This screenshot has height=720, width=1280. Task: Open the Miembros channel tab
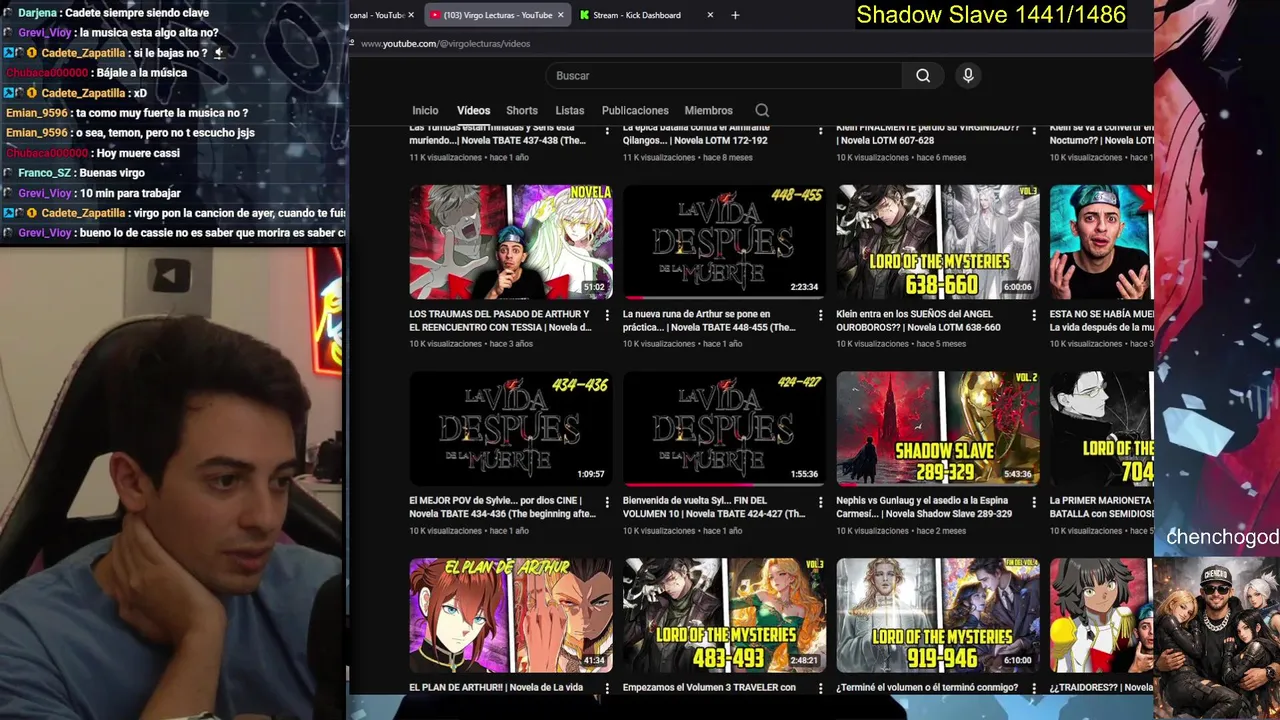(x=708, y=111)
